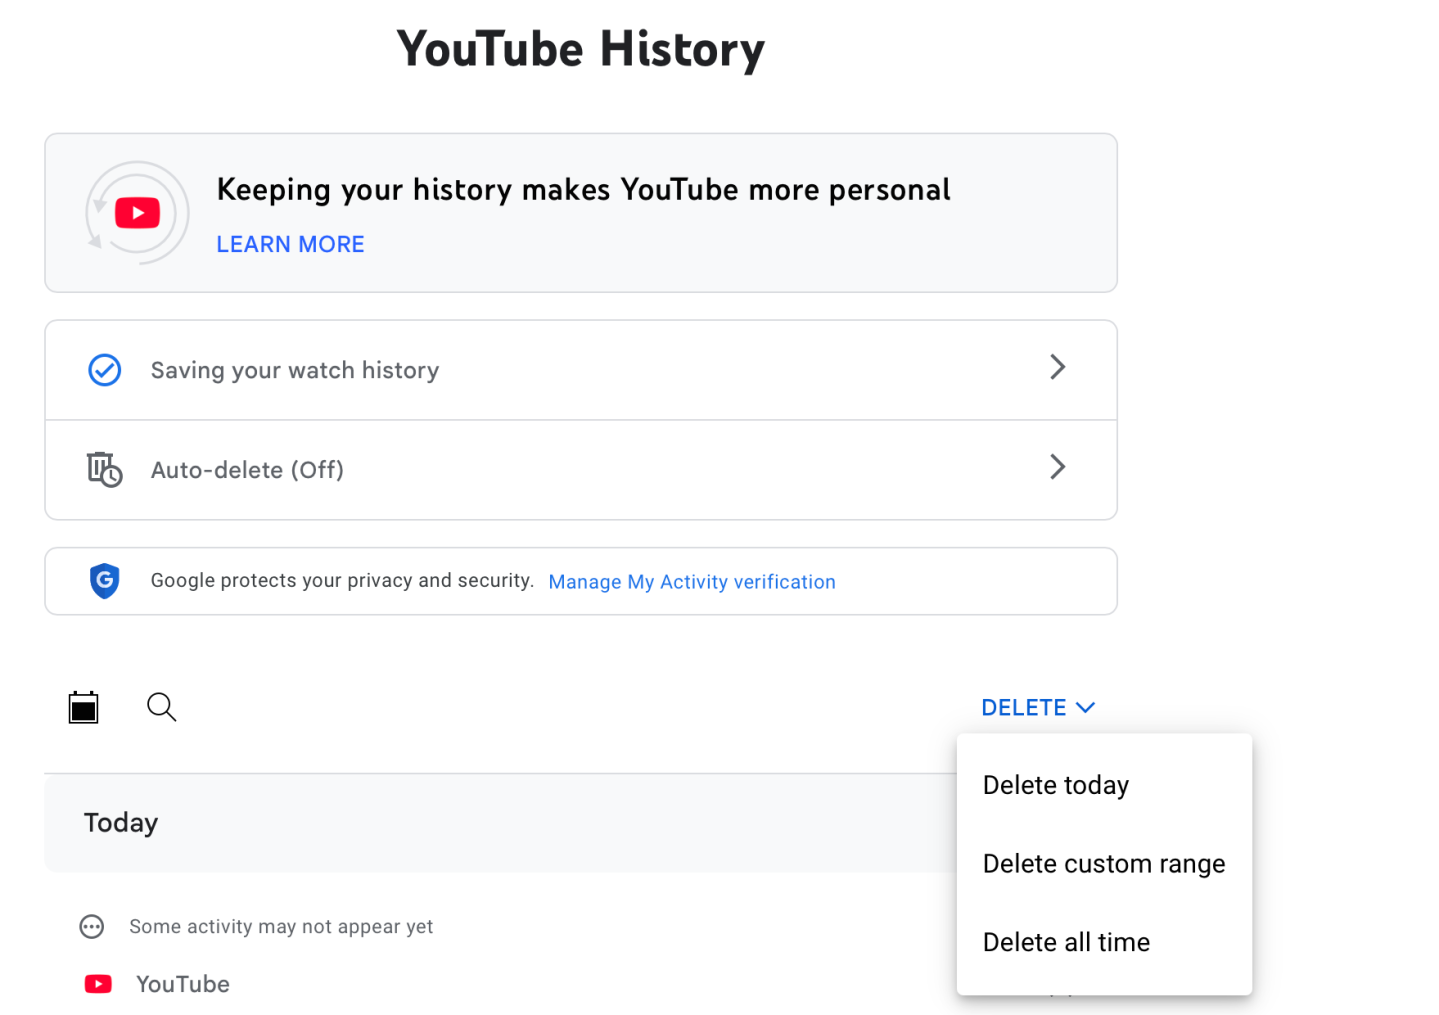This screenshot has height=1015, width=1439.
Task: Select Delete today from menu
Action: coord(1055,785)
